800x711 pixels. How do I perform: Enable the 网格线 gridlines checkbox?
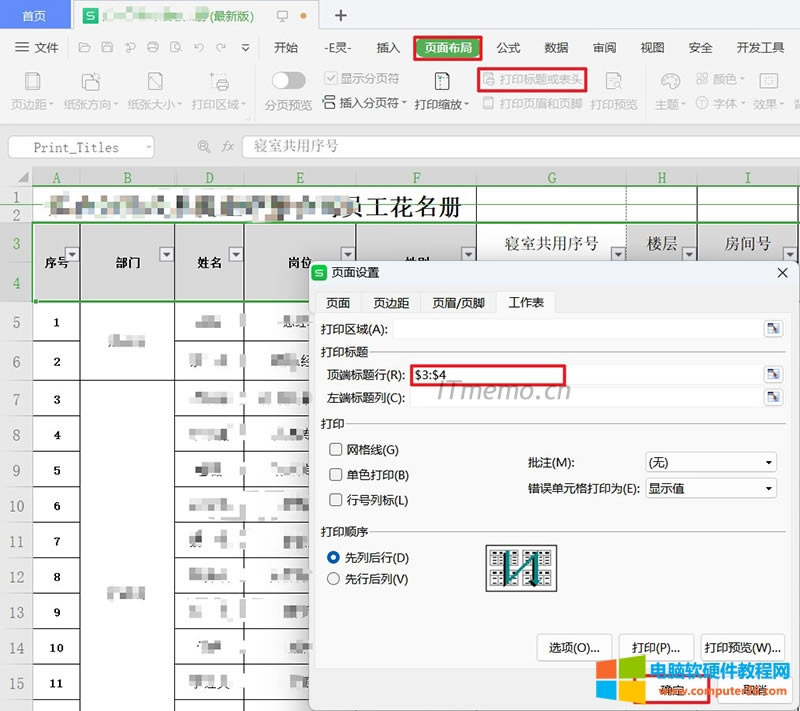click(x=336, y=450)
